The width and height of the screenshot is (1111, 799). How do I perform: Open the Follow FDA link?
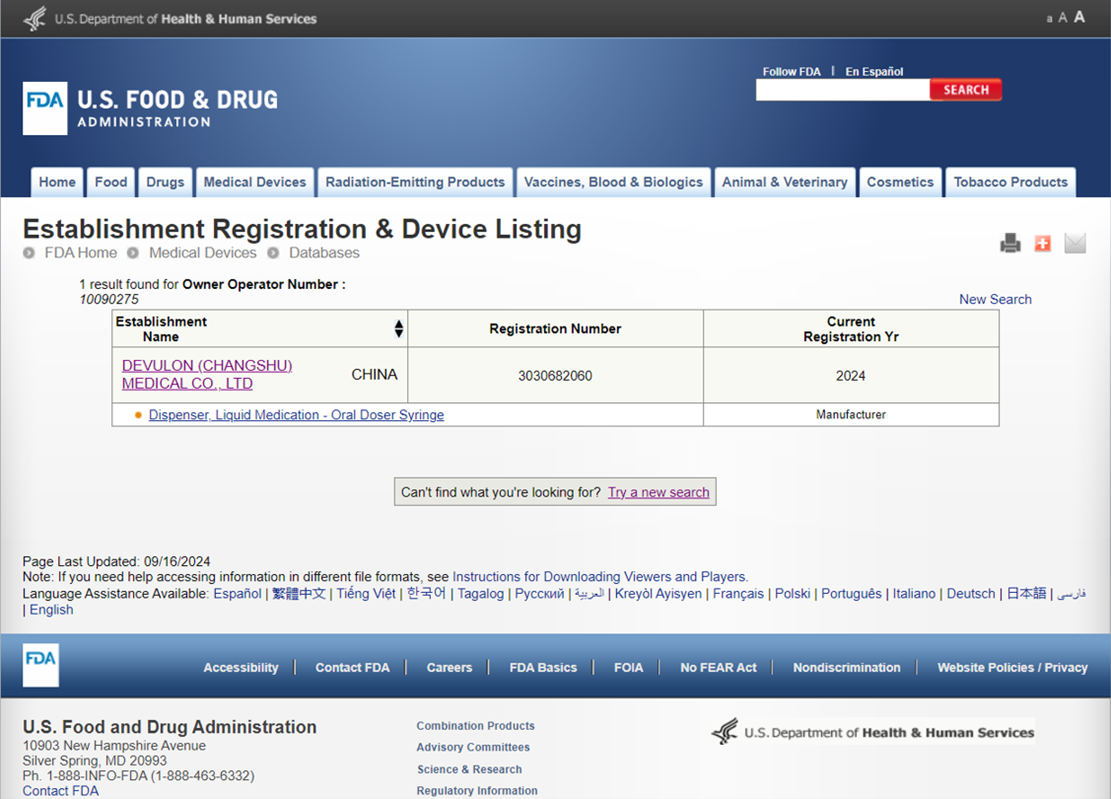(x=791, y=72)
